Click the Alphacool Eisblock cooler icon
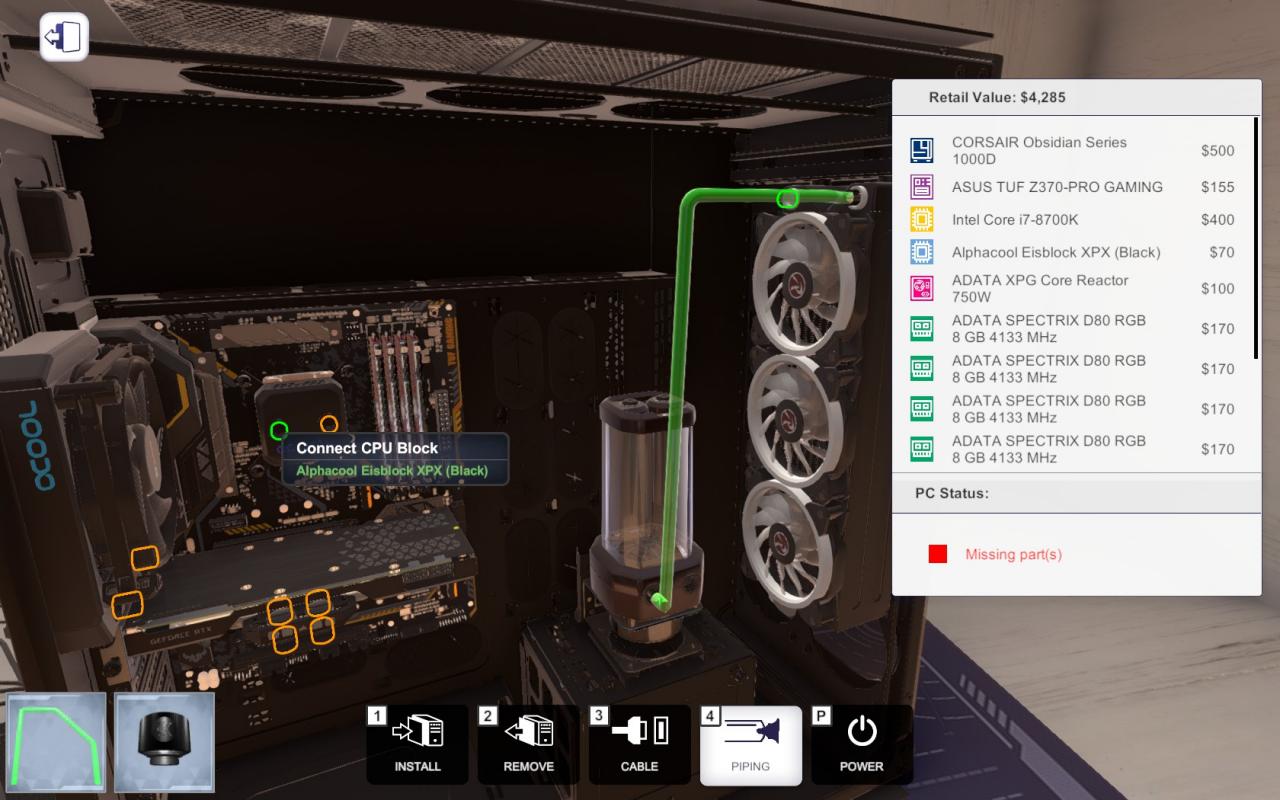 pos(921,252)
